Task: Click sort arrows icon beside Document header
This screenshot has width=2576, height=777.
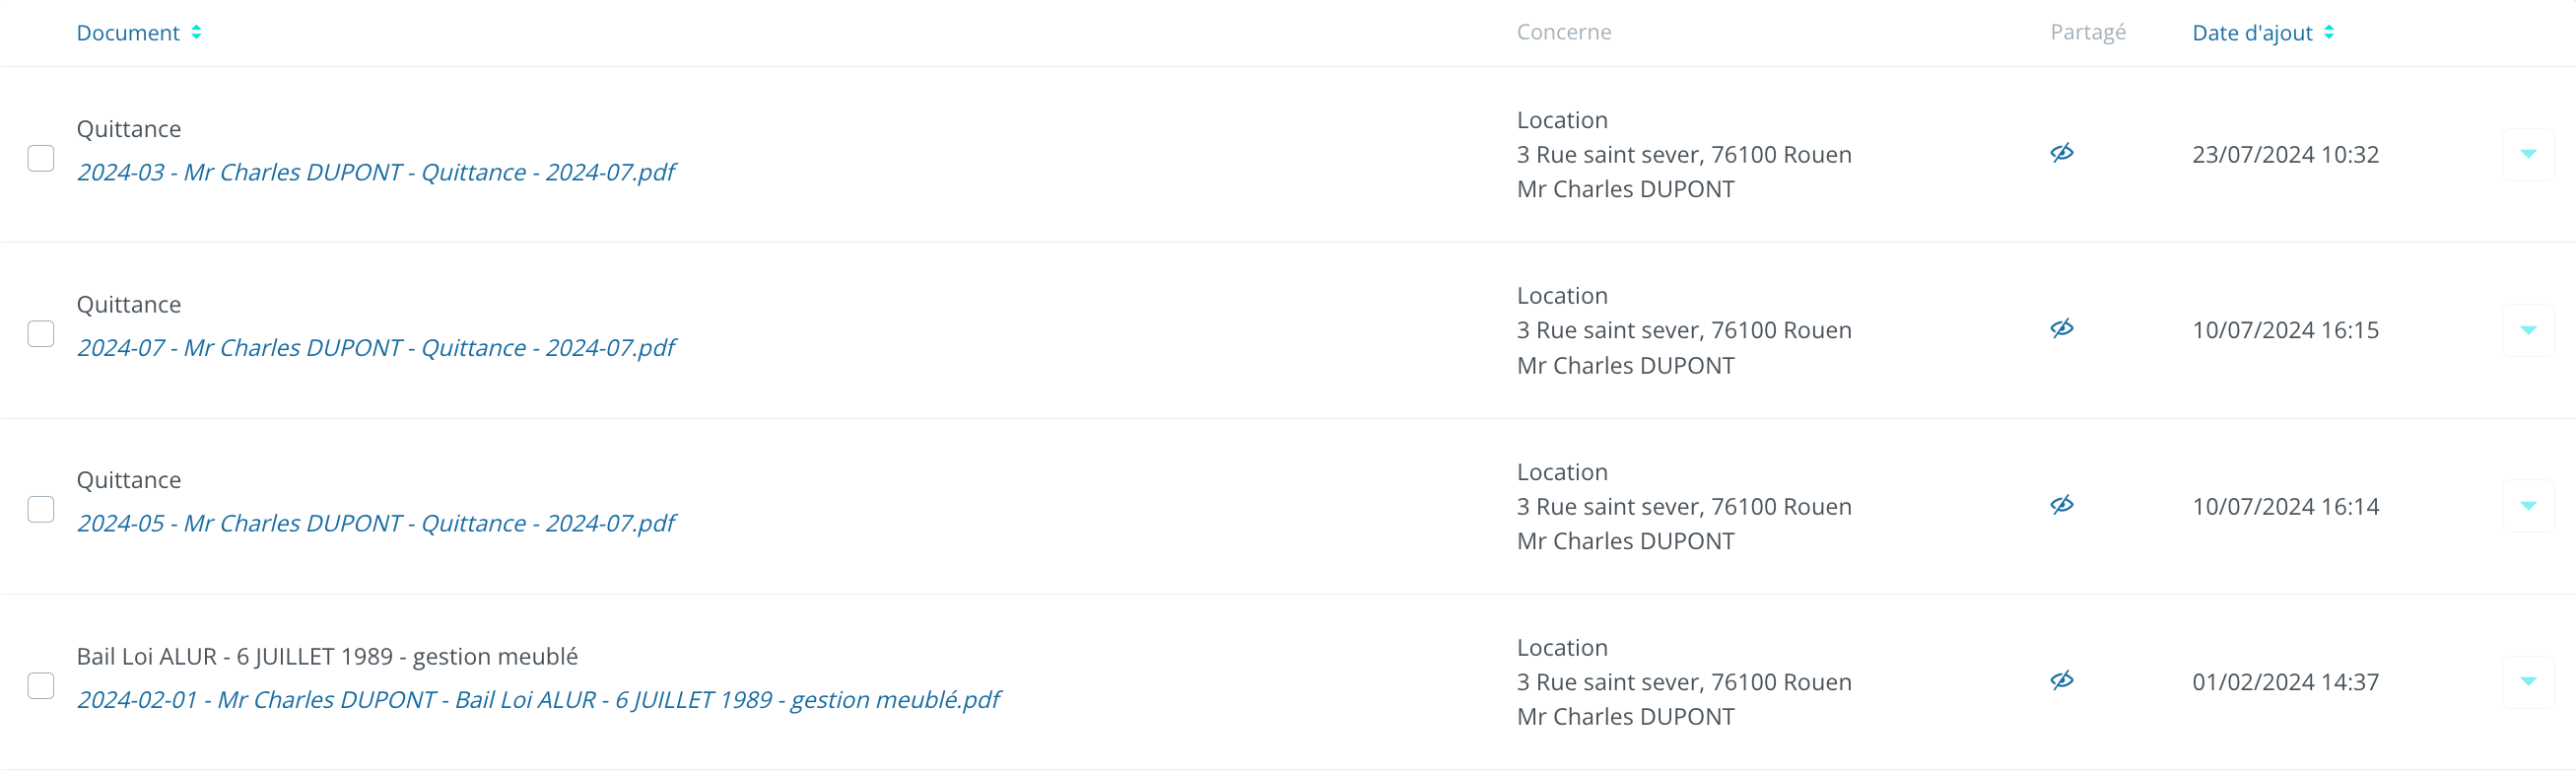Action: tap(197, 33)
